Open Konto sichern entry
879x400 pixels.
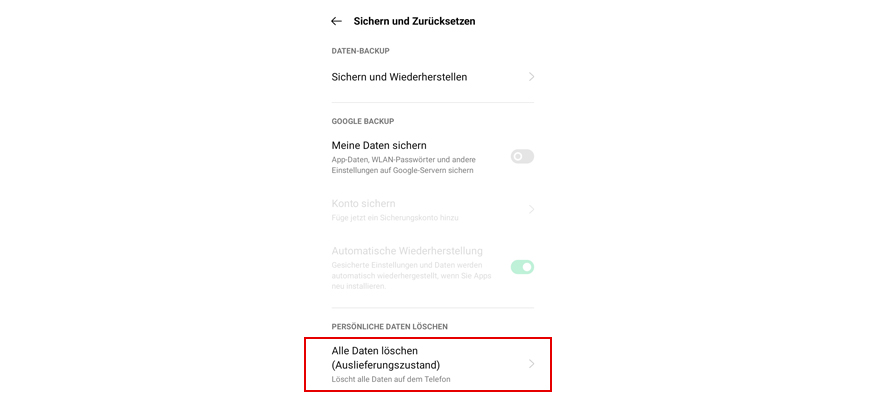(433, 210)
